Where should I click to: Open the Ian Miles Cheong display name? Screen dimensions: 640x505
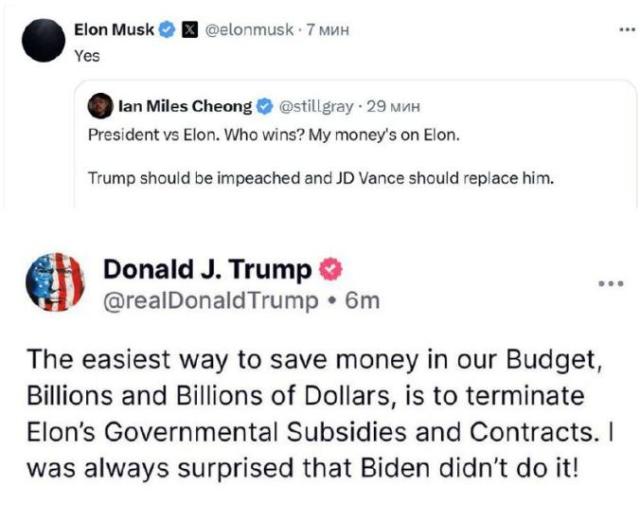pyautogui.click(x=185, y=104)
